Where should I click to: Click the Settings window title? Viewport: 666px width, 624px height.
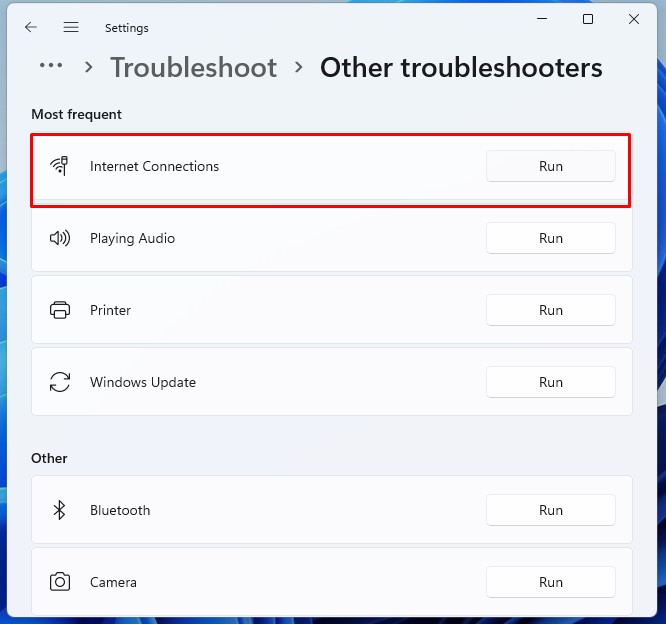(x=127, y=28)
